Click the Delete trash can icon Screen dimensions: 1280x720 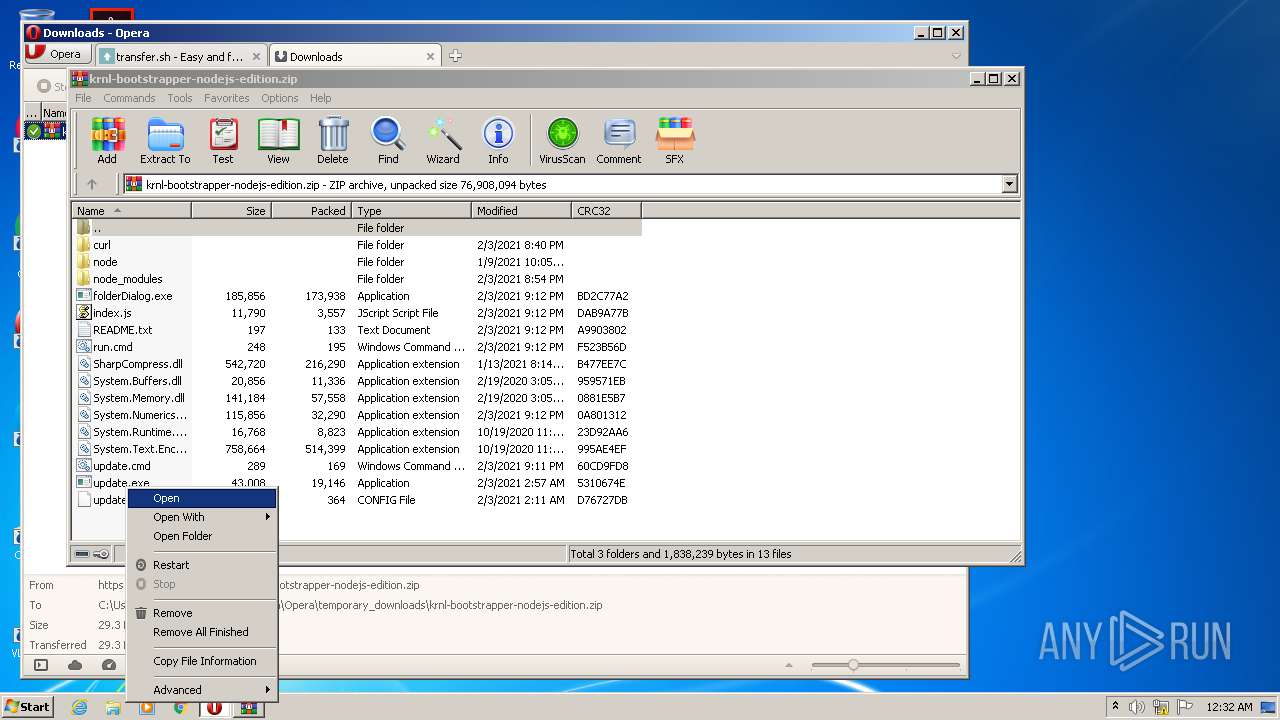[x=333, y=140]
